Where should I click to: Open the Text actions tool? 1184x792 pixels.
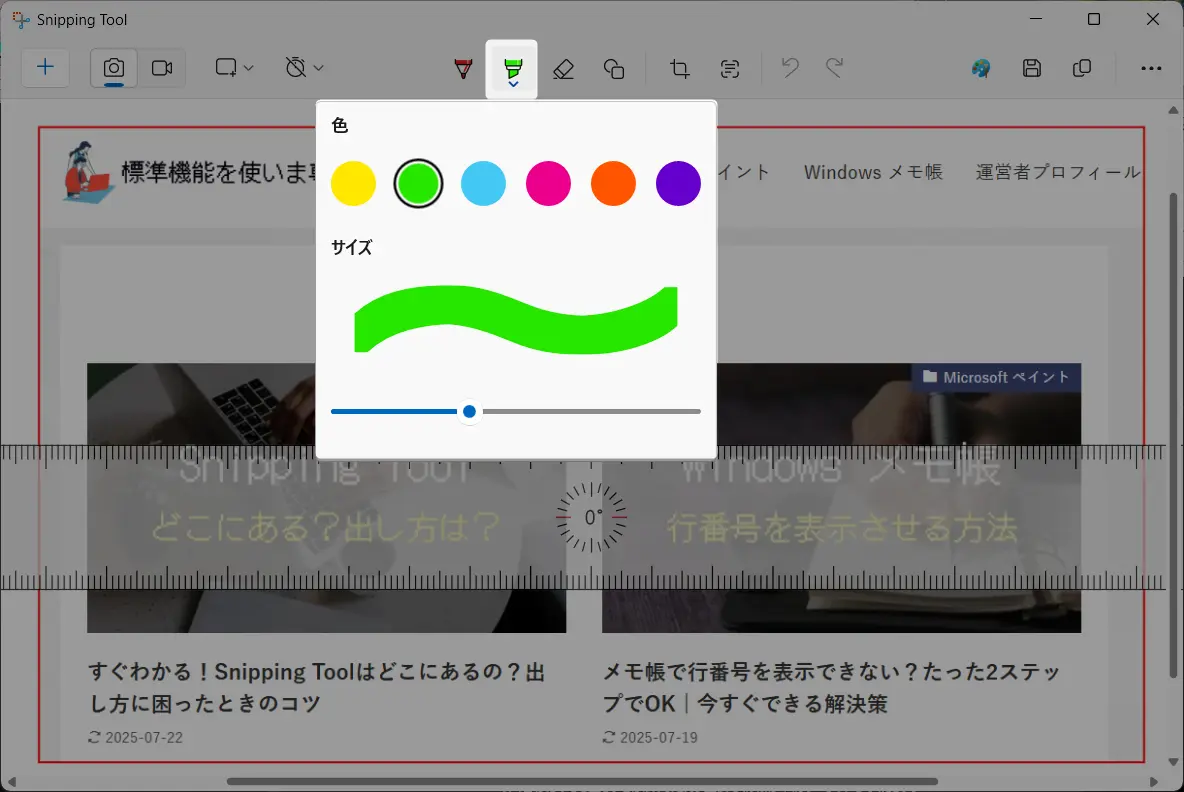coord(729,69)
